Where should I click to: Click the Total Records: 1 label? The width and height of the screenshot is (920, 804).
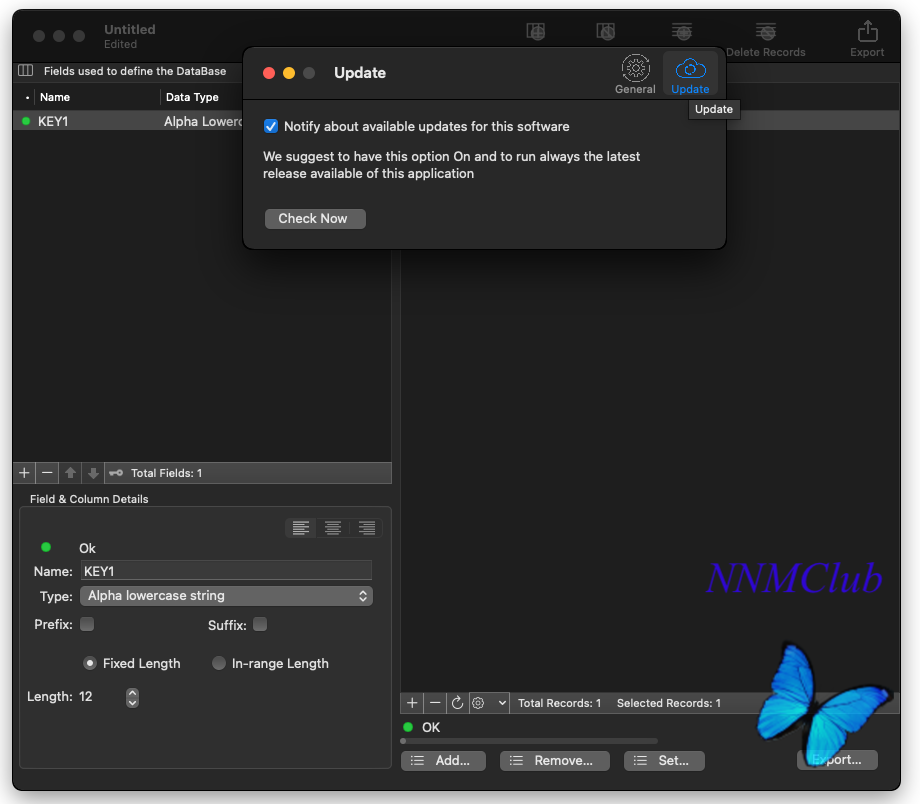559,703
